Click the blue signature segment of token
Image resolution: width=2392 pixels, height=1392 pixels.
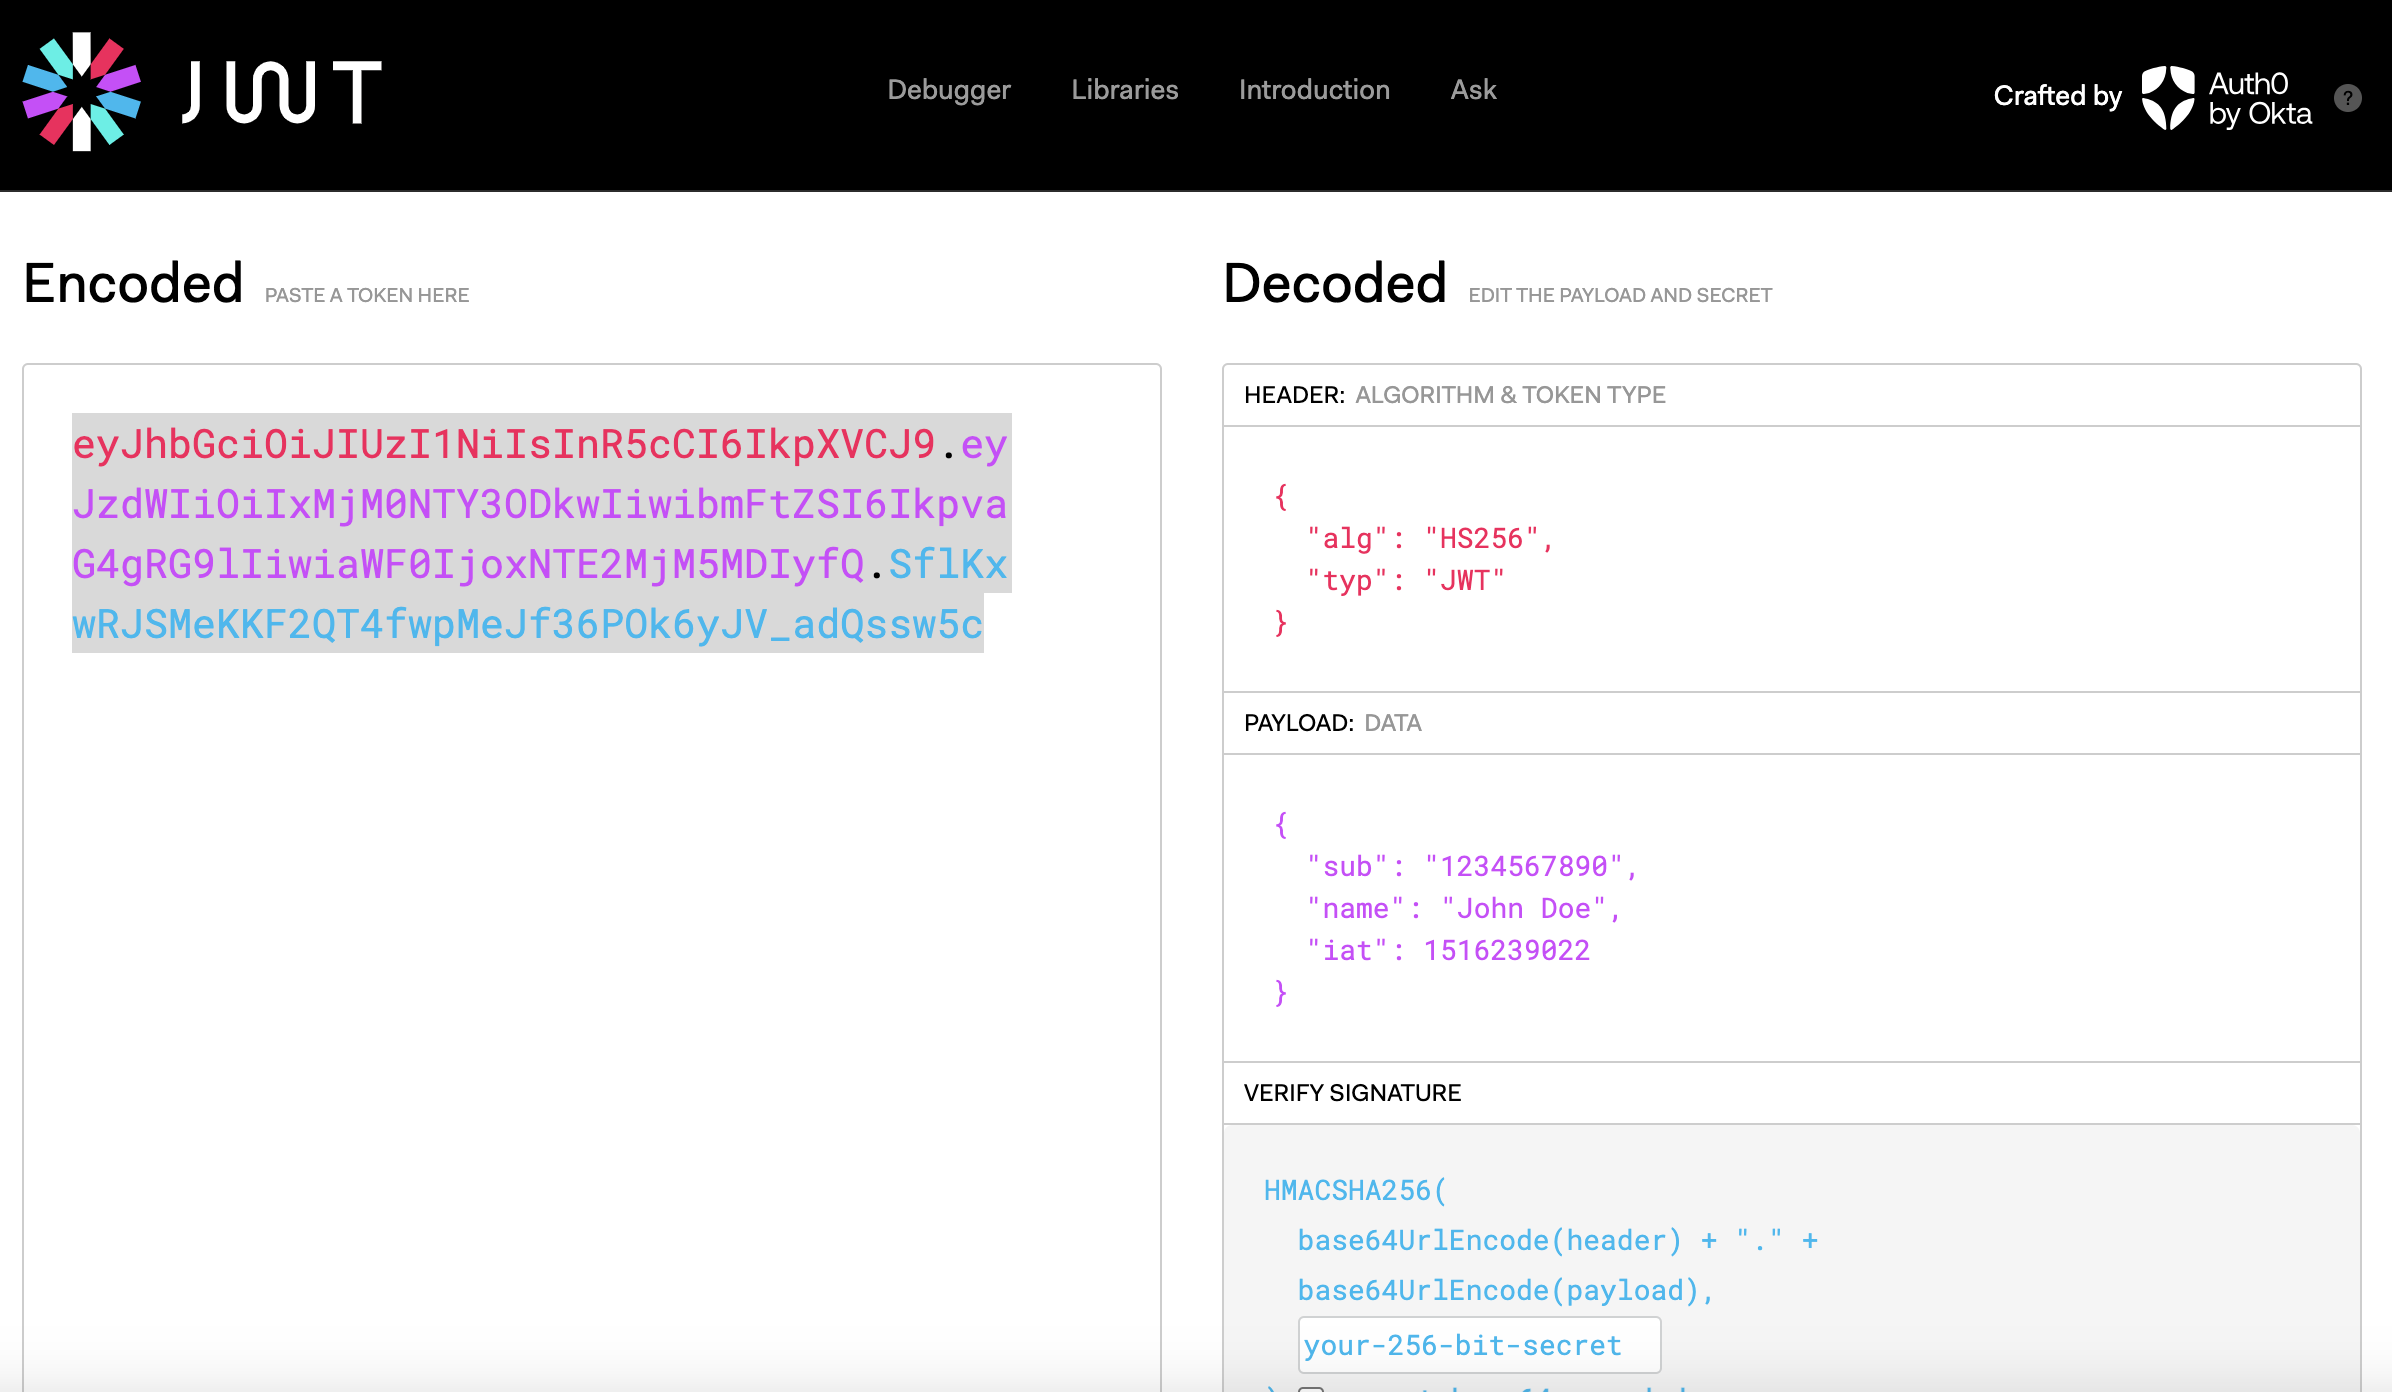pyautogui.click(x=527, y=625)
